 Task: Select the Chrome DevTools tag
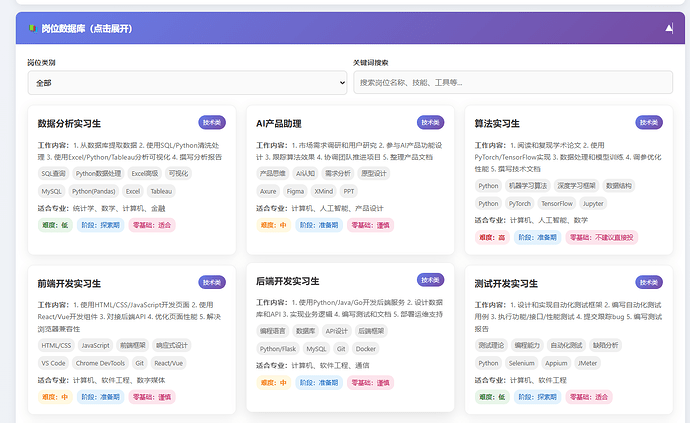pyautogui.click(x=100, y=363)
